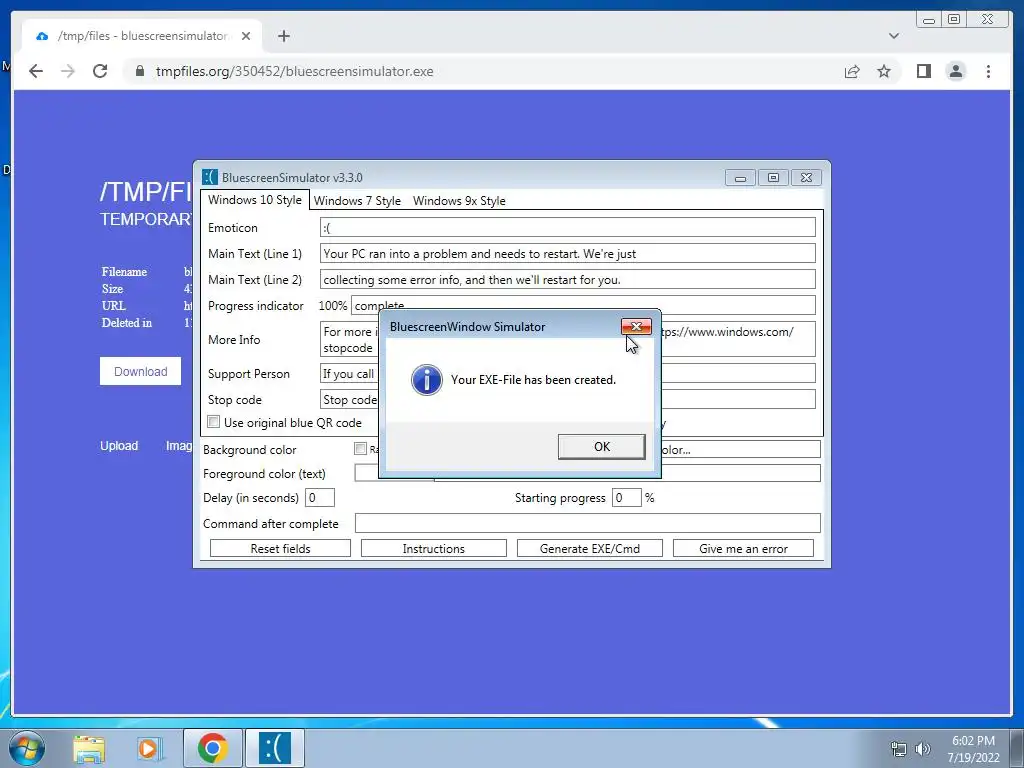Click OK in the EXE-File created dialog
The height and width of the screenshot is (768, 1024).
tap(601, 447)
